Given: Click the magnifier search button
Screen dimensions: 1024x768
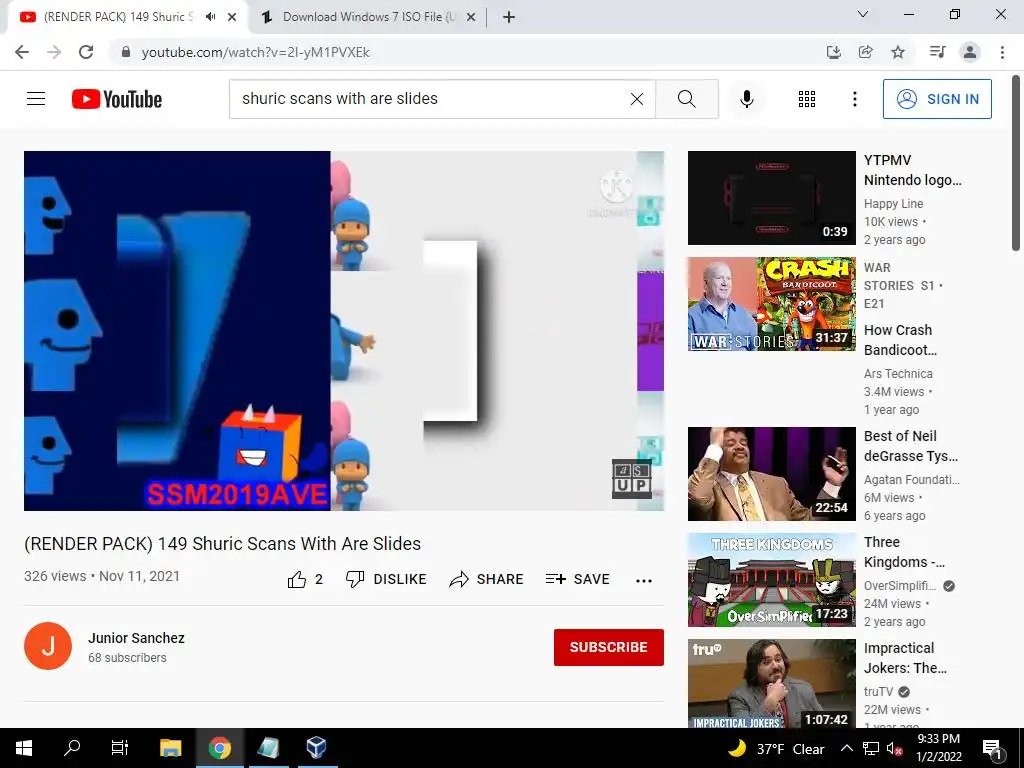Looking at the screenshot, I should click(x=686, y=99).
